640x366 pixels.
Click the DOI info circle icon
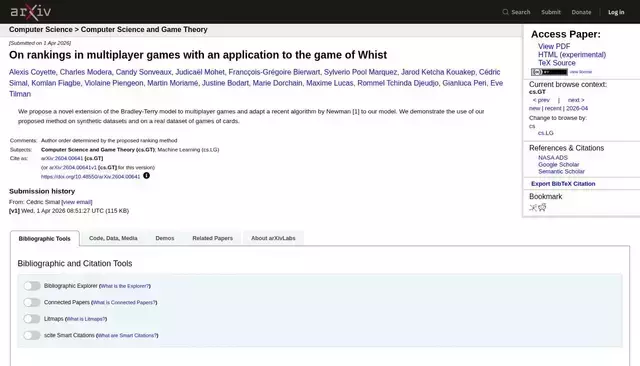[x=147, y=175]
